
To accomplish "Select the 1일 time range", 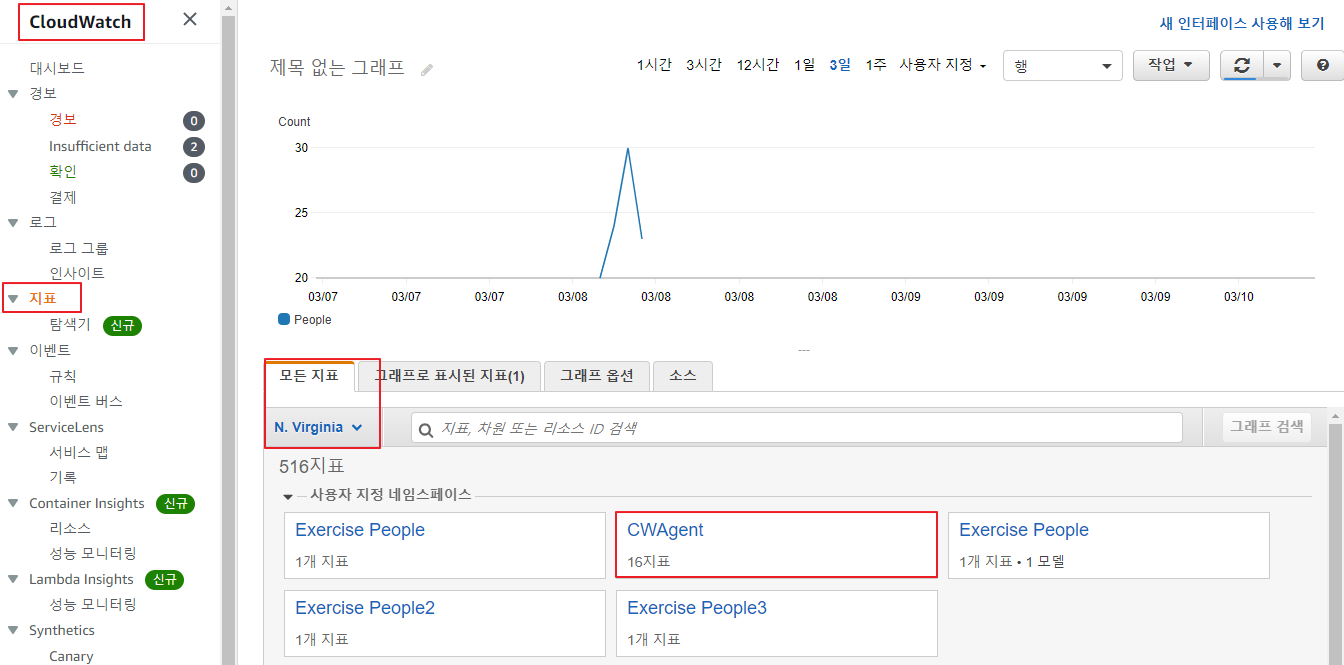I will (x=805, y=65).
